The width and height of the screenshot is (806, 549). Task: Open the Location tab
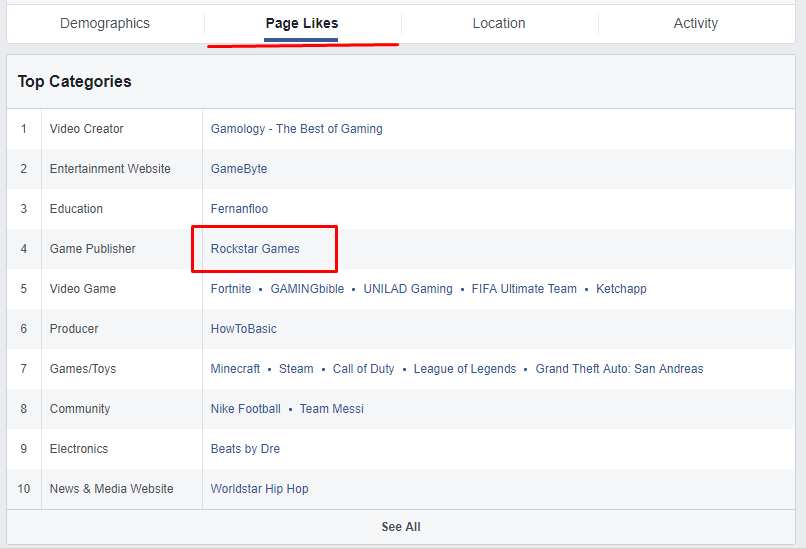499,23
